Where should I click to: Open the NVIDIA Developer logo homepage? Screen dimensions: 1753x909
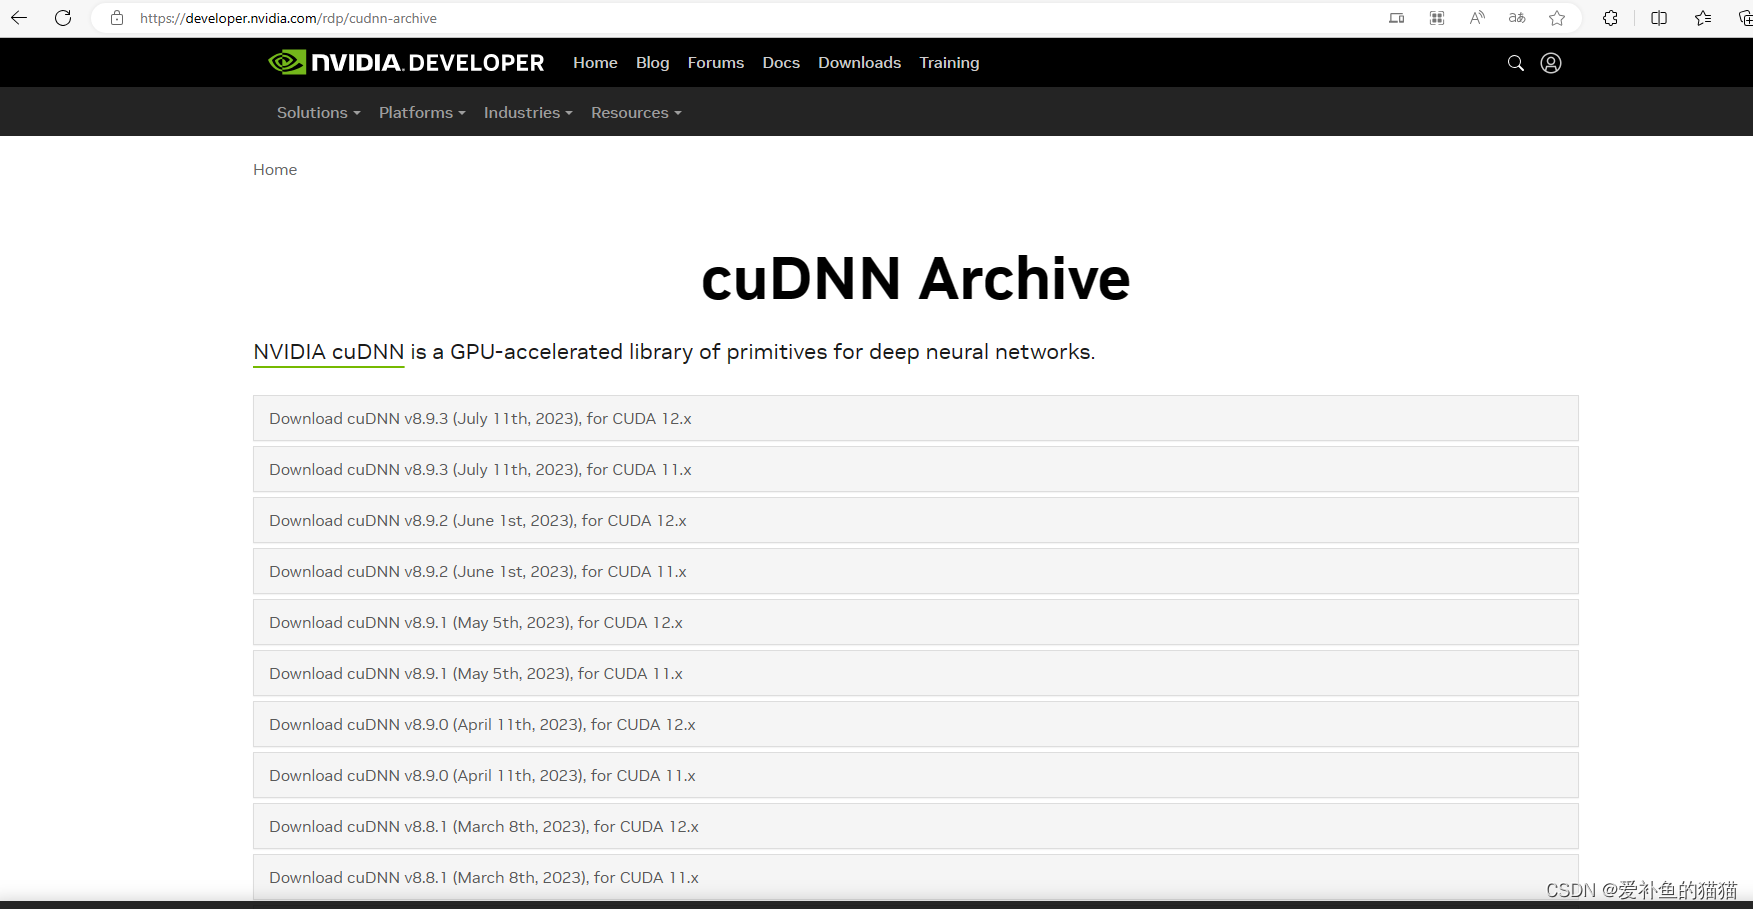click(406, 62)
